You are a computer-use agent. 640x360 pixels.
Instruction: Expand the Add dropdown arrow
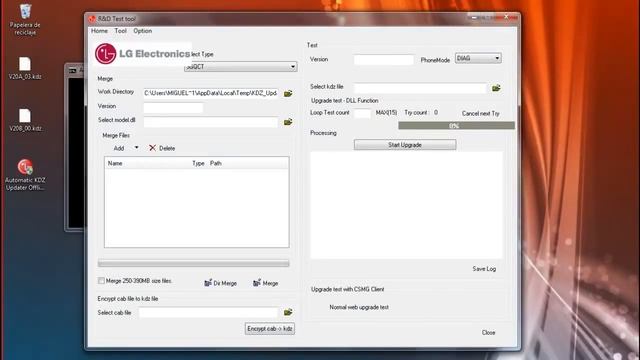tap(137, 147)
